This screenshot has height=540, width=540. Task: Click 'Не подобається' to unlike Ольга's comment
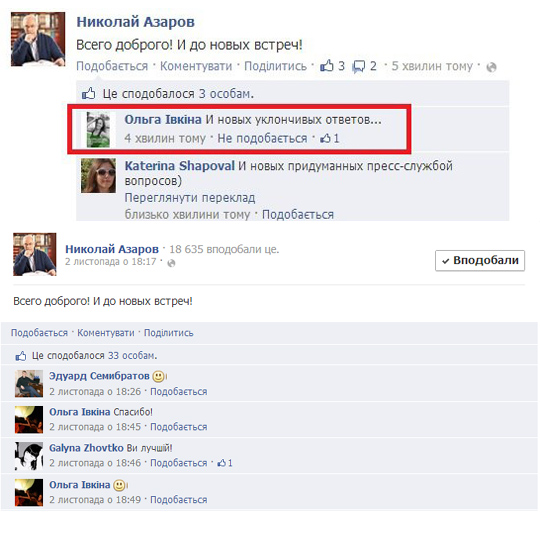click(262, 138)
